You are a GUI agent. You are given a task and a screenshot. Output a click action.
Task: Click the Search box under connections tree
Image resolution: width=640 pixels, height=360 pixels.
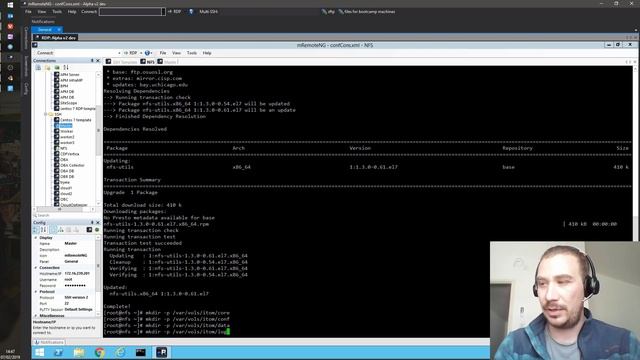[66, 216]
